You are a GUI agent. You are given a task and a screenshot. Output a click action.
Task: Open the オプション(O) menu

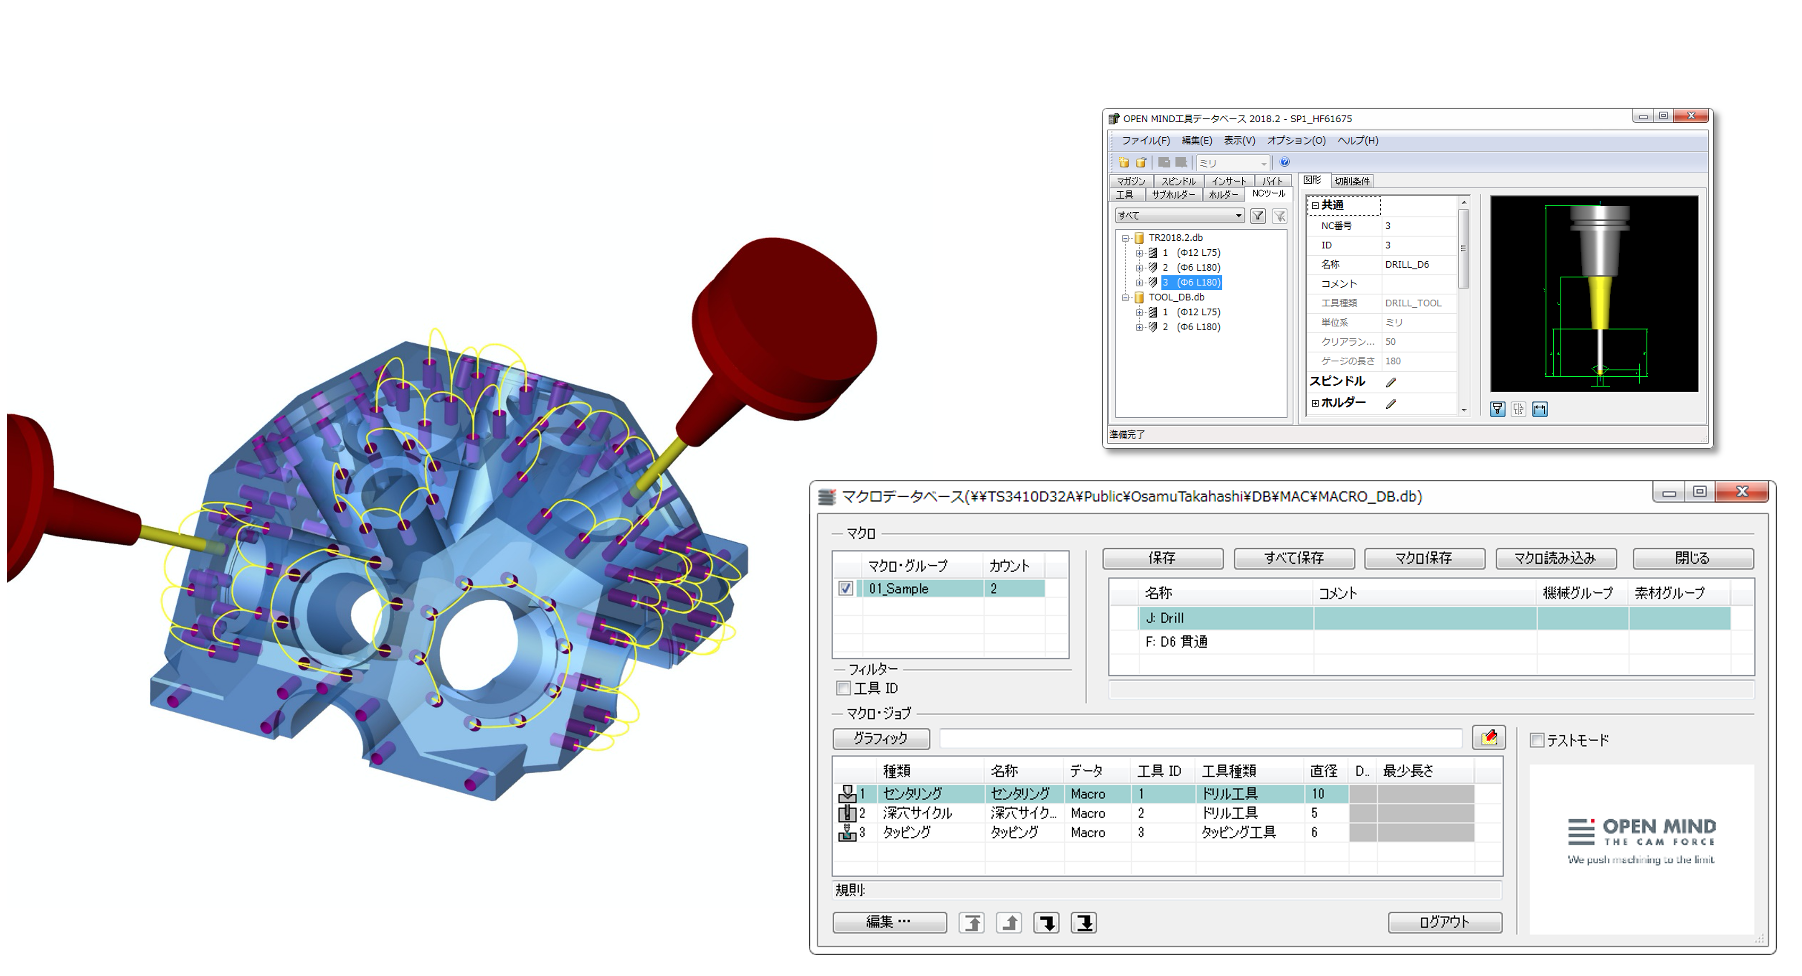1296,141
